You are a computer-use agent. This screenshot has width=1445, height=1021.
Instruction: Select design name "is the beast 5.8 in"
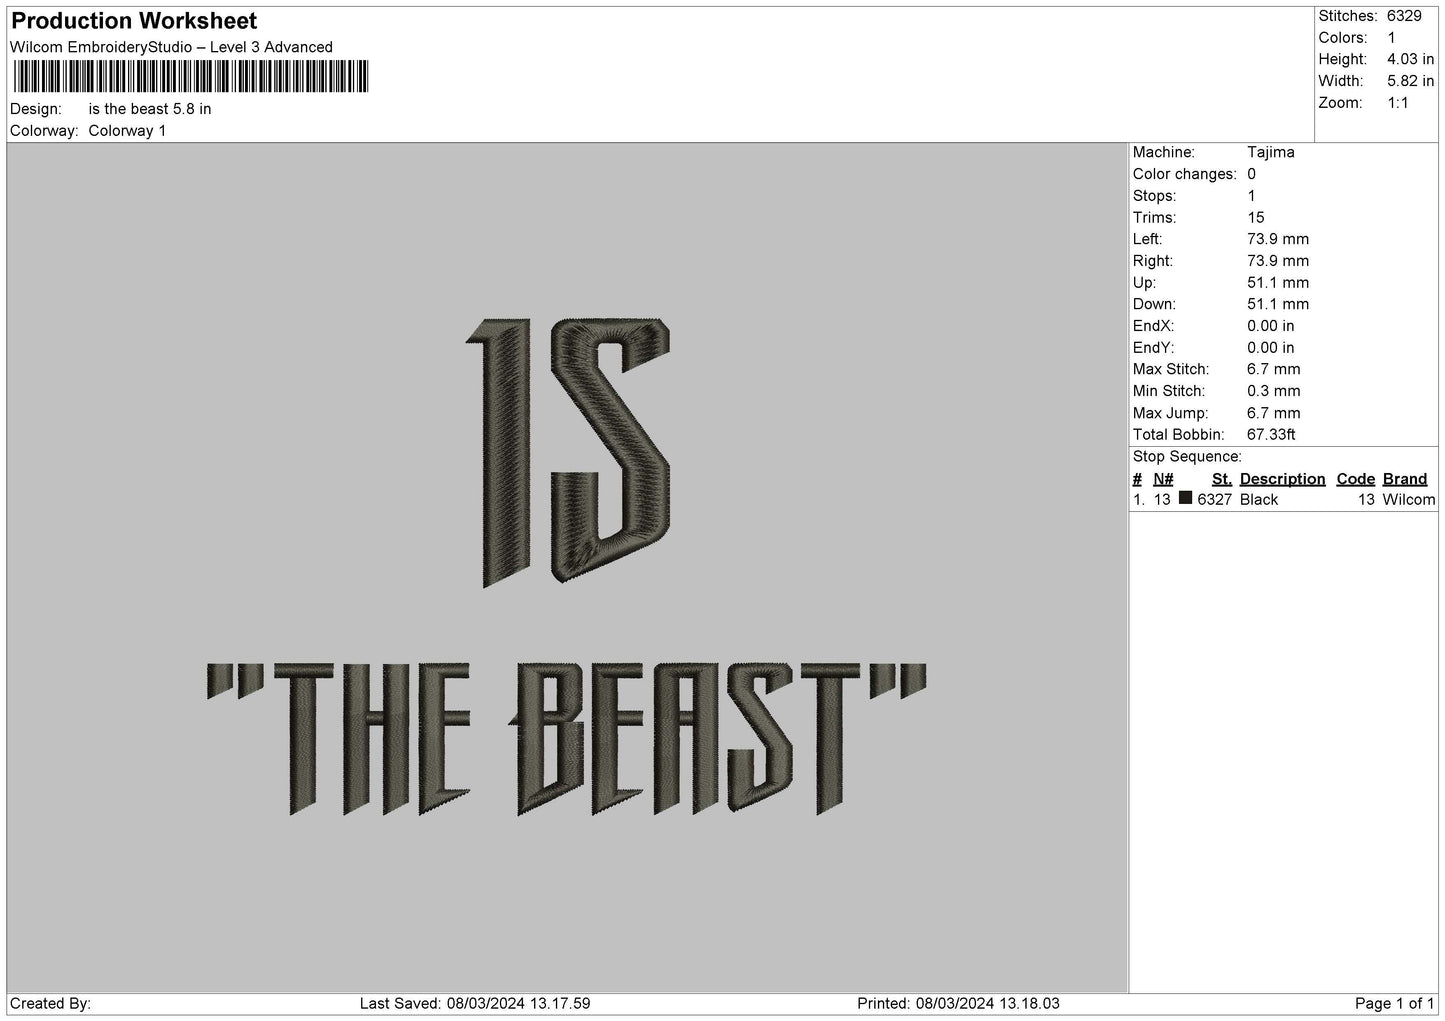tap(150, 109)
